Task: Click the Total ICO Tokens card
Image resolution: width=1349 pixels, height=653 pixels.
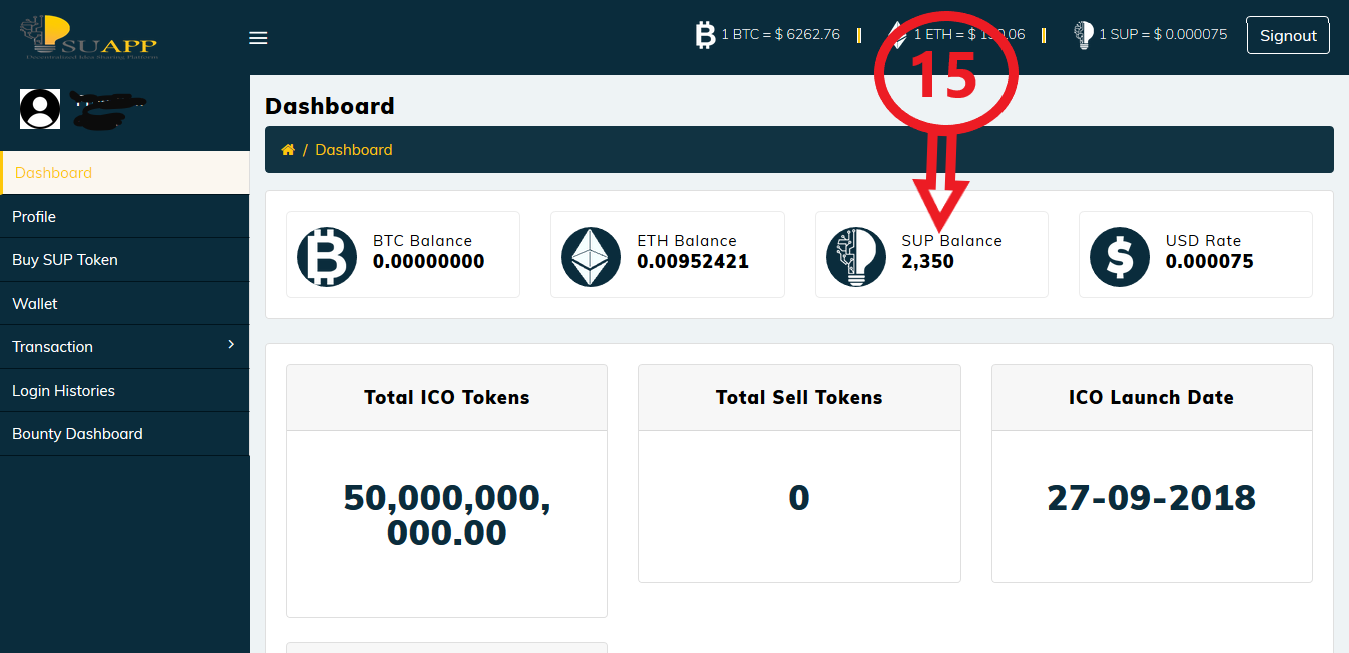Action: pyautogui.click(x=446, y=490)
